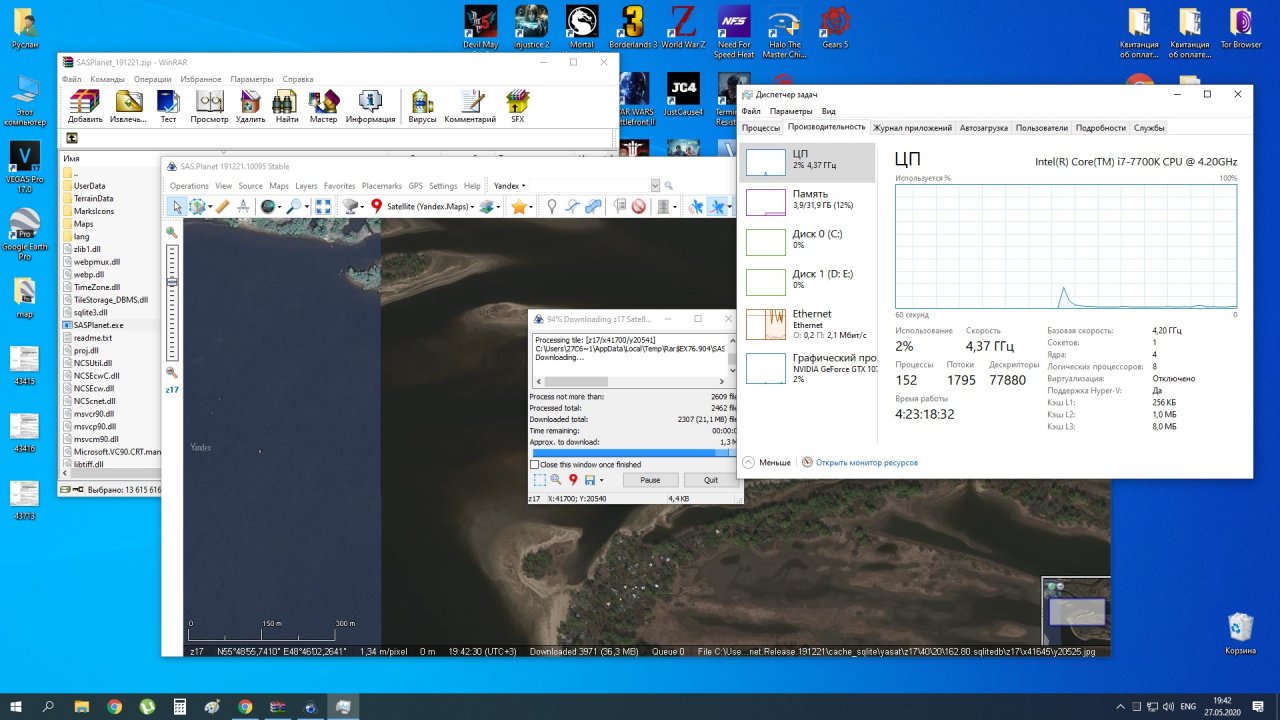Open the Placemarks menu in SAS.Planet
Viewport: 1280px width, 720px height.
381,186
